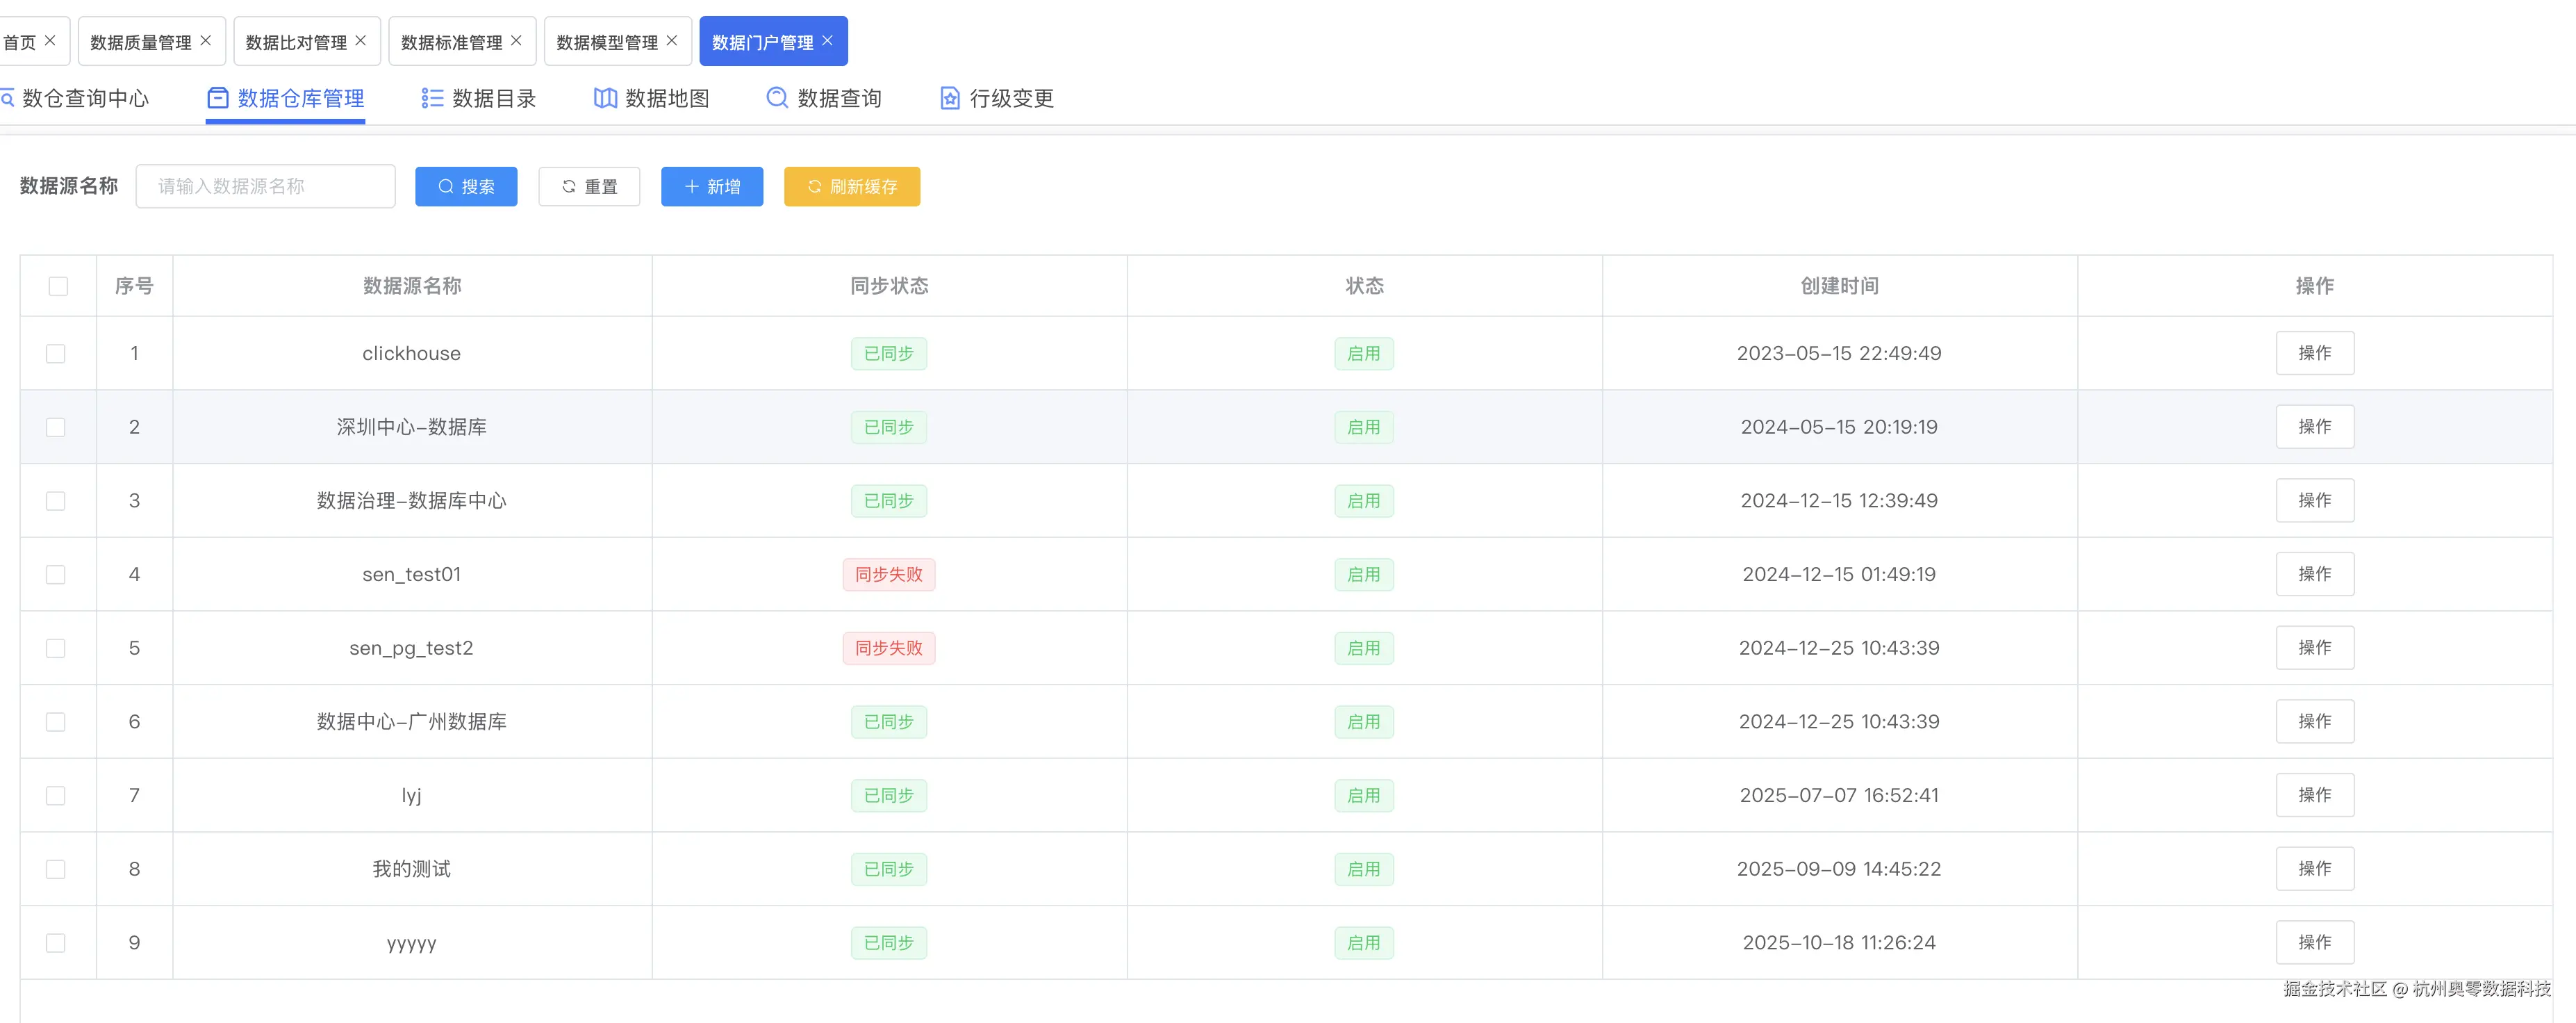Image resolution: width=2576 pixels, height=1023 pixels.
Task: Click the 数据查询 magnifier icon
Action: pos(777,98)
